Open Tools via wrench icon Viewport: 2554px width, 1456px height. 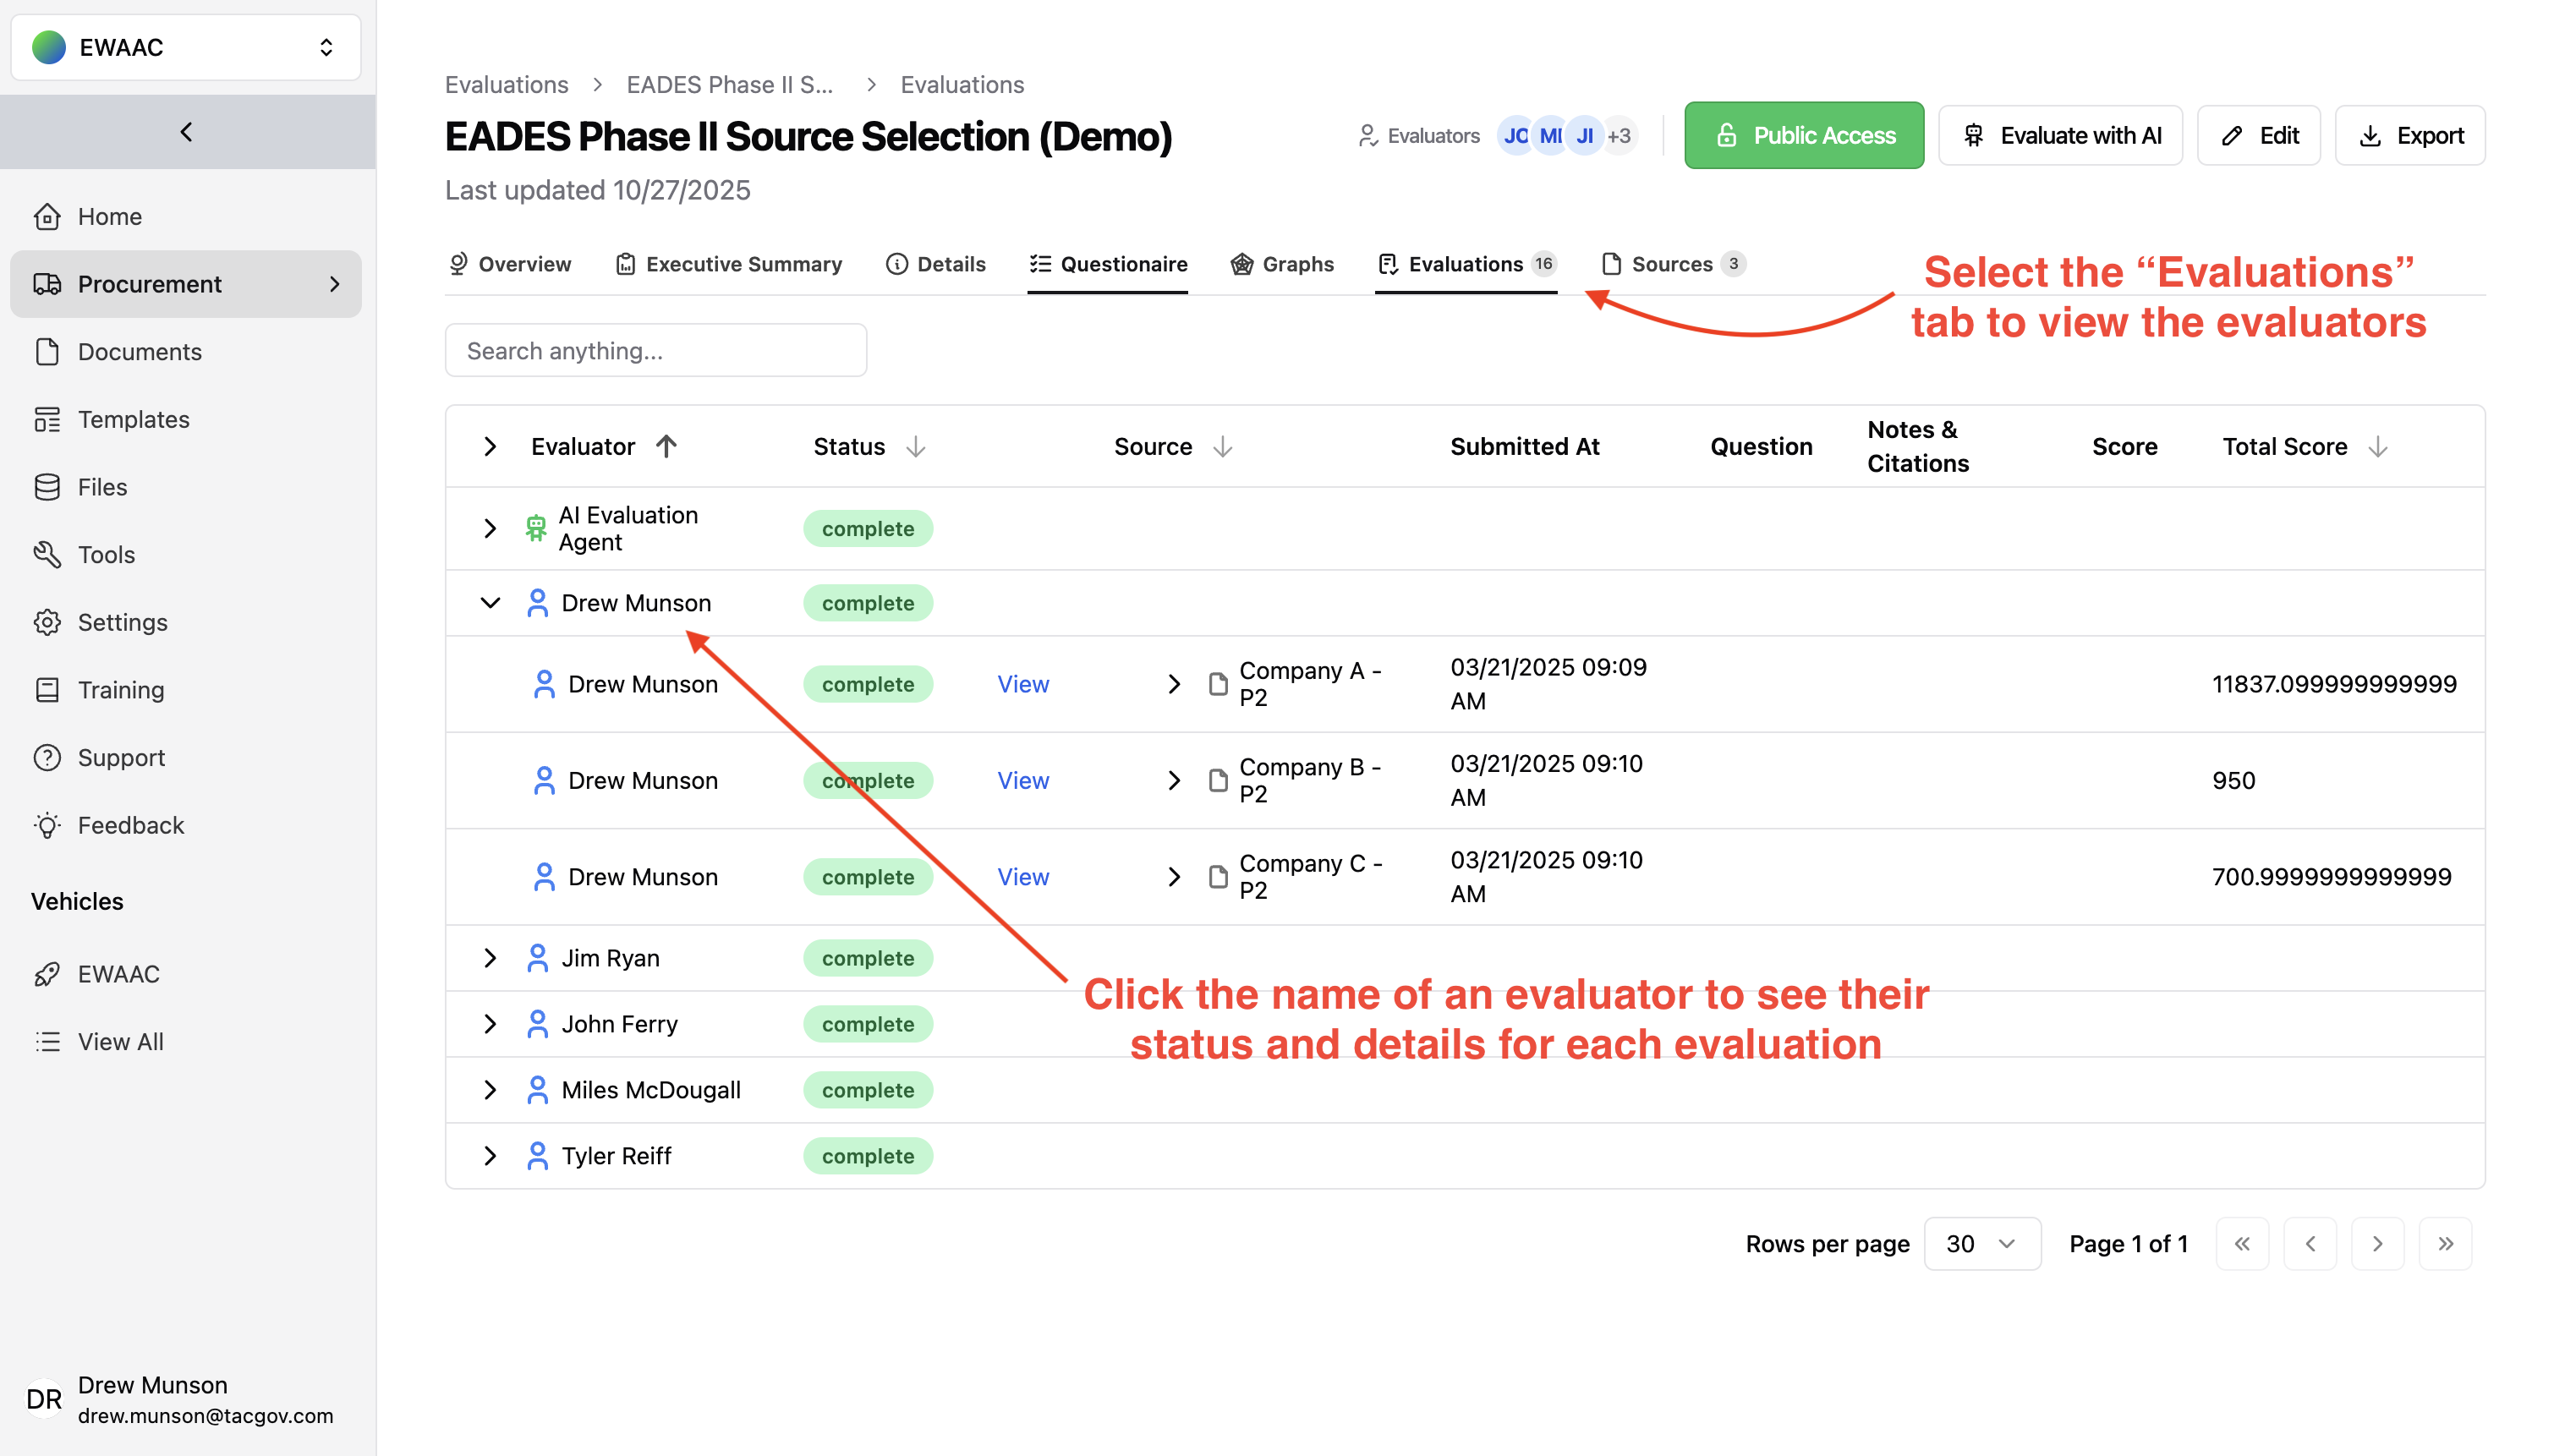[x=47, y=554]
